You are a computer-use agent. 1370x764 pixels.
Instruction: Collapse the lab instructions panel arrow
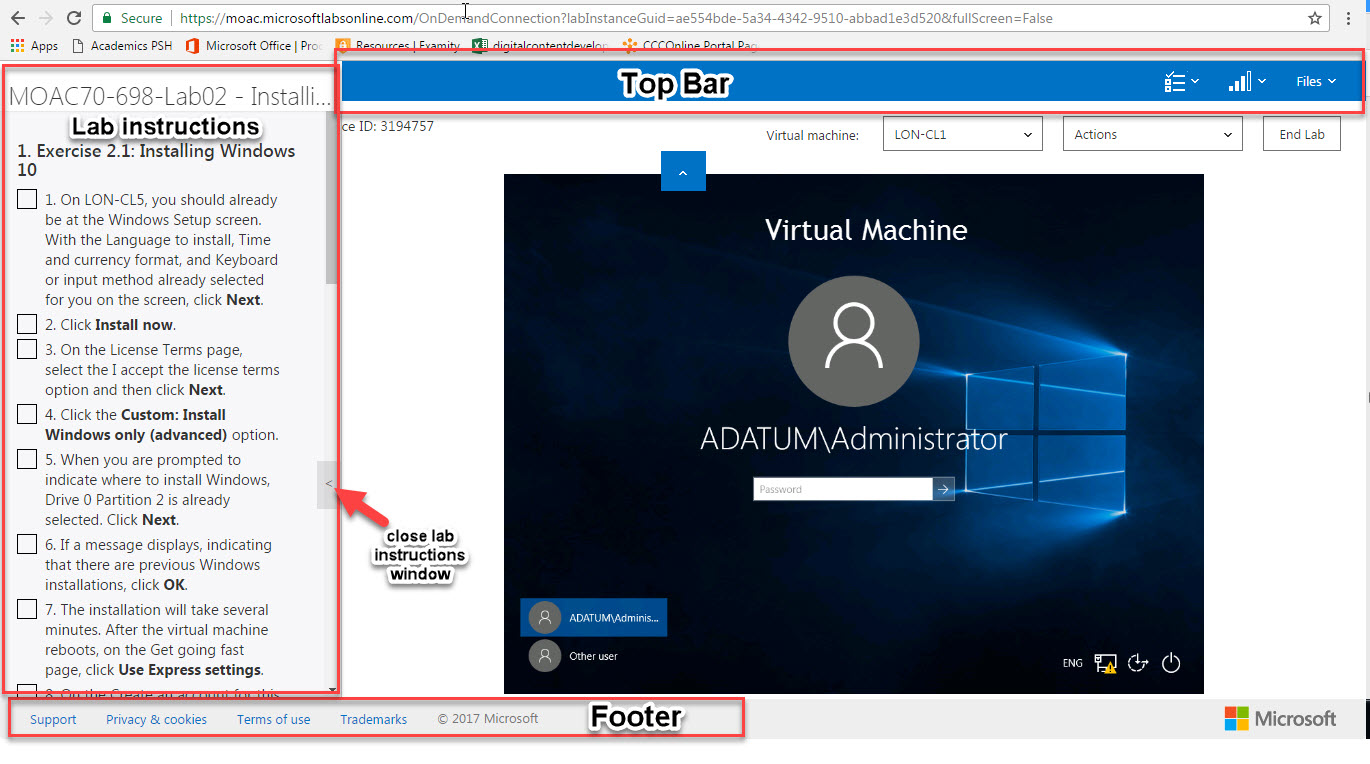[329, 485]
